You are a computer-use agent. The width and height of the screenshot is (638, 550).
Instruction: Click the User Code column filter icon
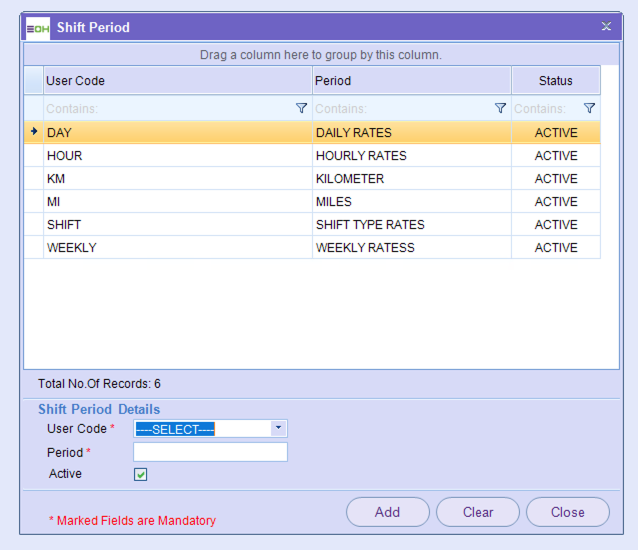[301, 108]
